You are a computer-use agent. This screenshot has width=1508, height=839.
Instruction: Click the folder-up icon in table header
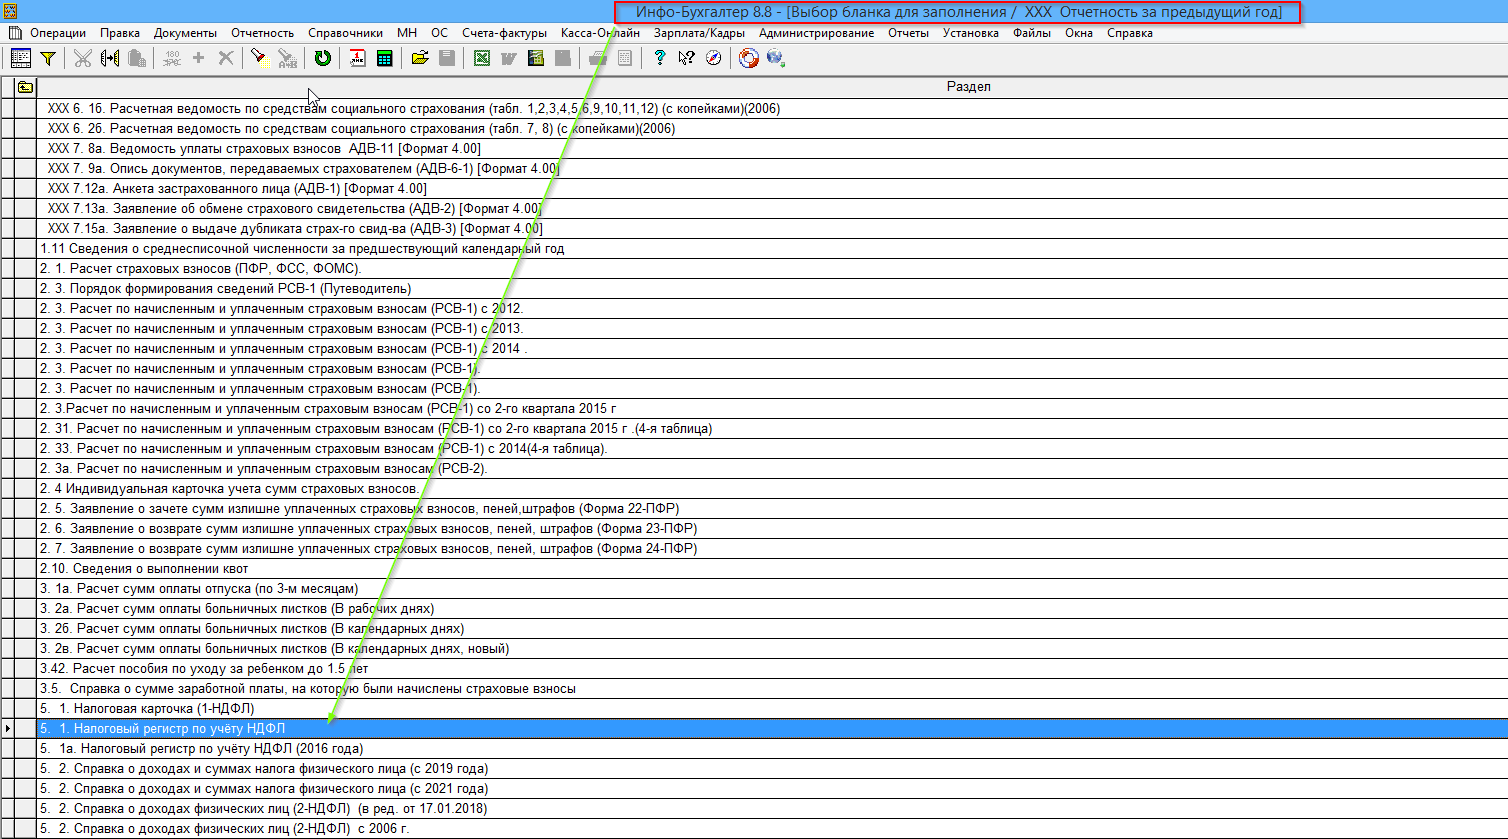[25, 87]
